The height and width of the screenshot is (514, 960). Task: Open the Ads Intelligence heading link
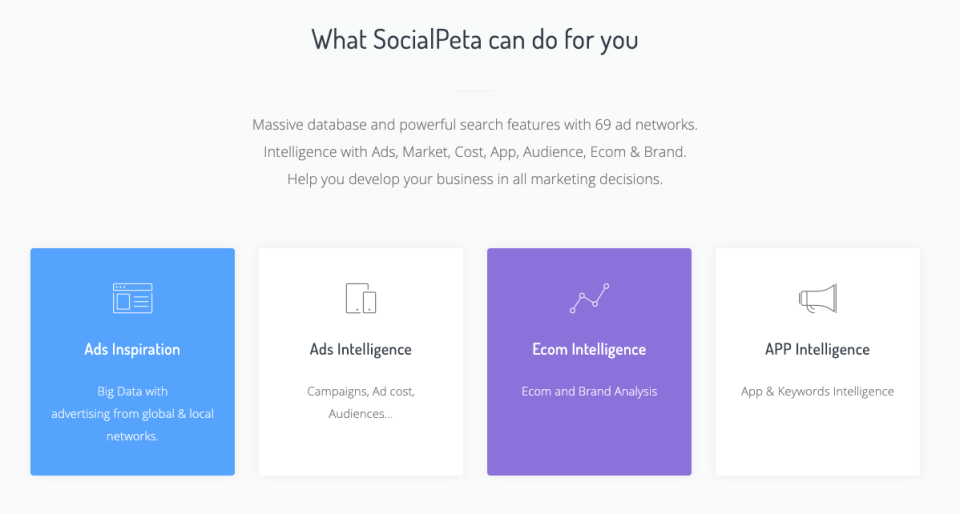tap(361, 349)
